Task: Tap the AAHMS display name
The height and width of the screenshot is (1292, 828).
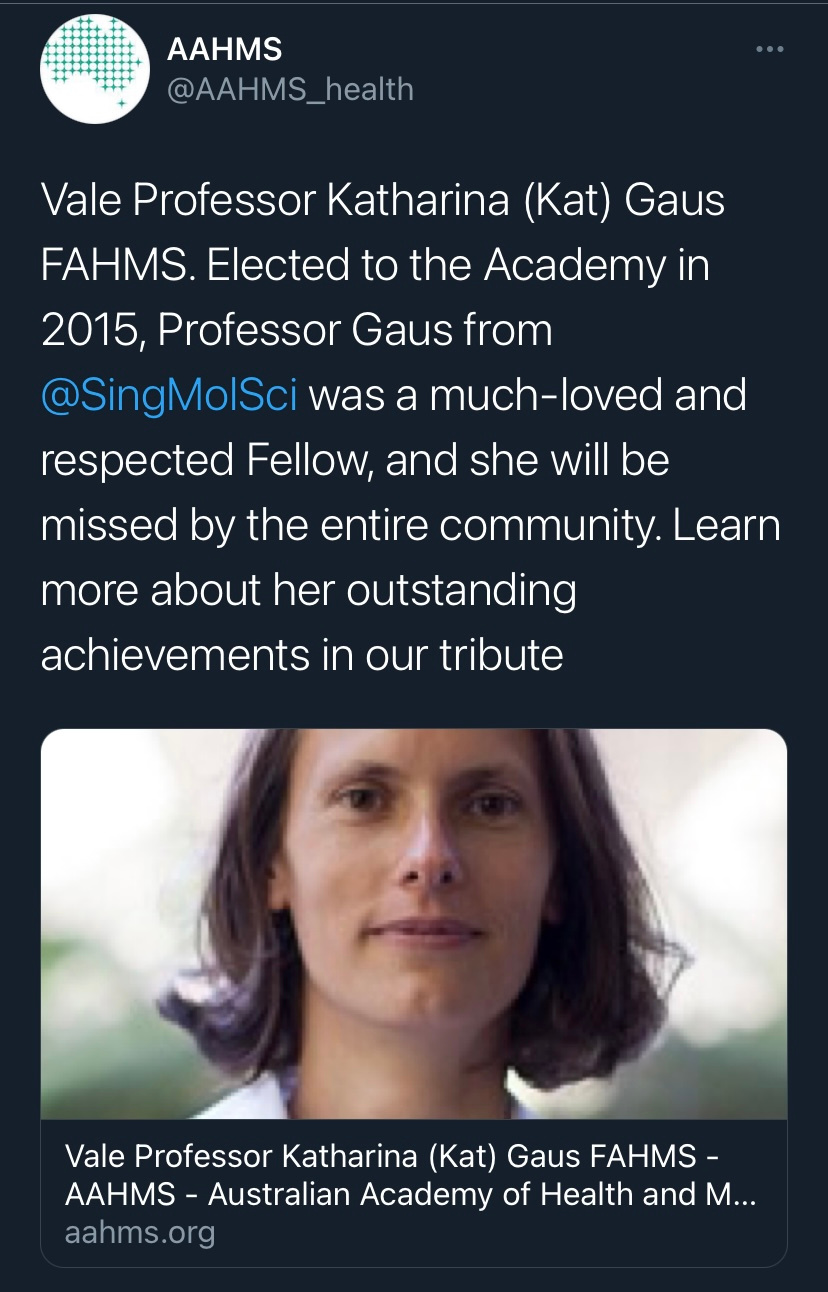Action: [224, 48]
